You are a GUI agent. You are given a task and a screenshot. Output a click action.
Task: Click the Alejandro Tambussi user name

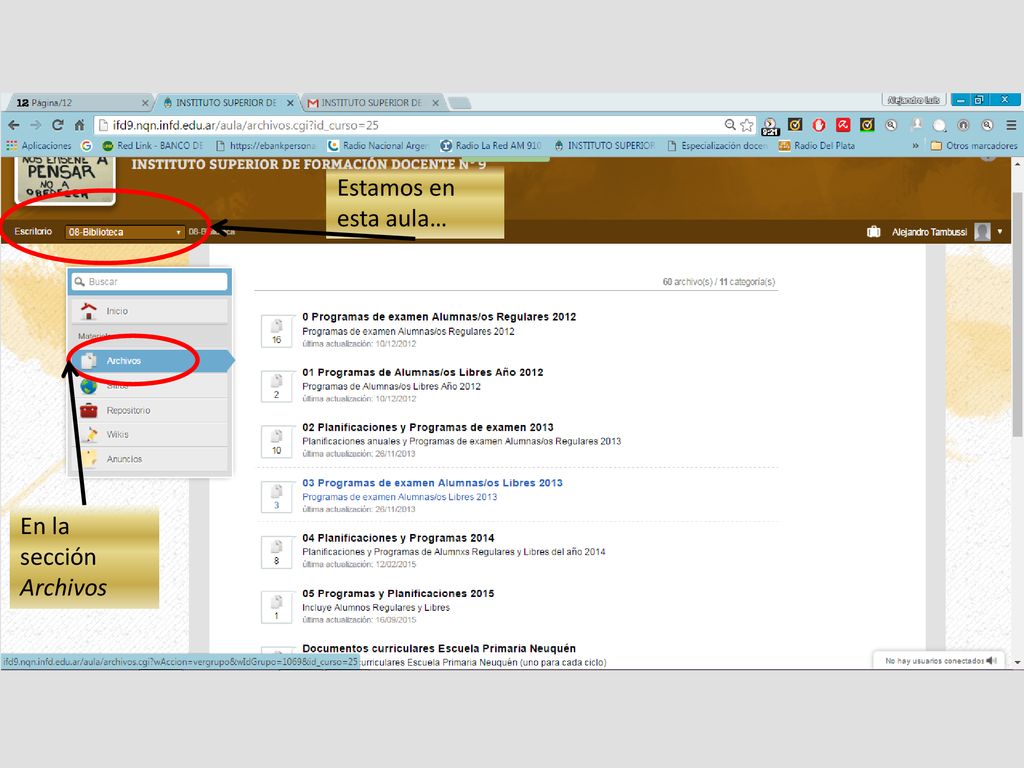tap(929, 232)
